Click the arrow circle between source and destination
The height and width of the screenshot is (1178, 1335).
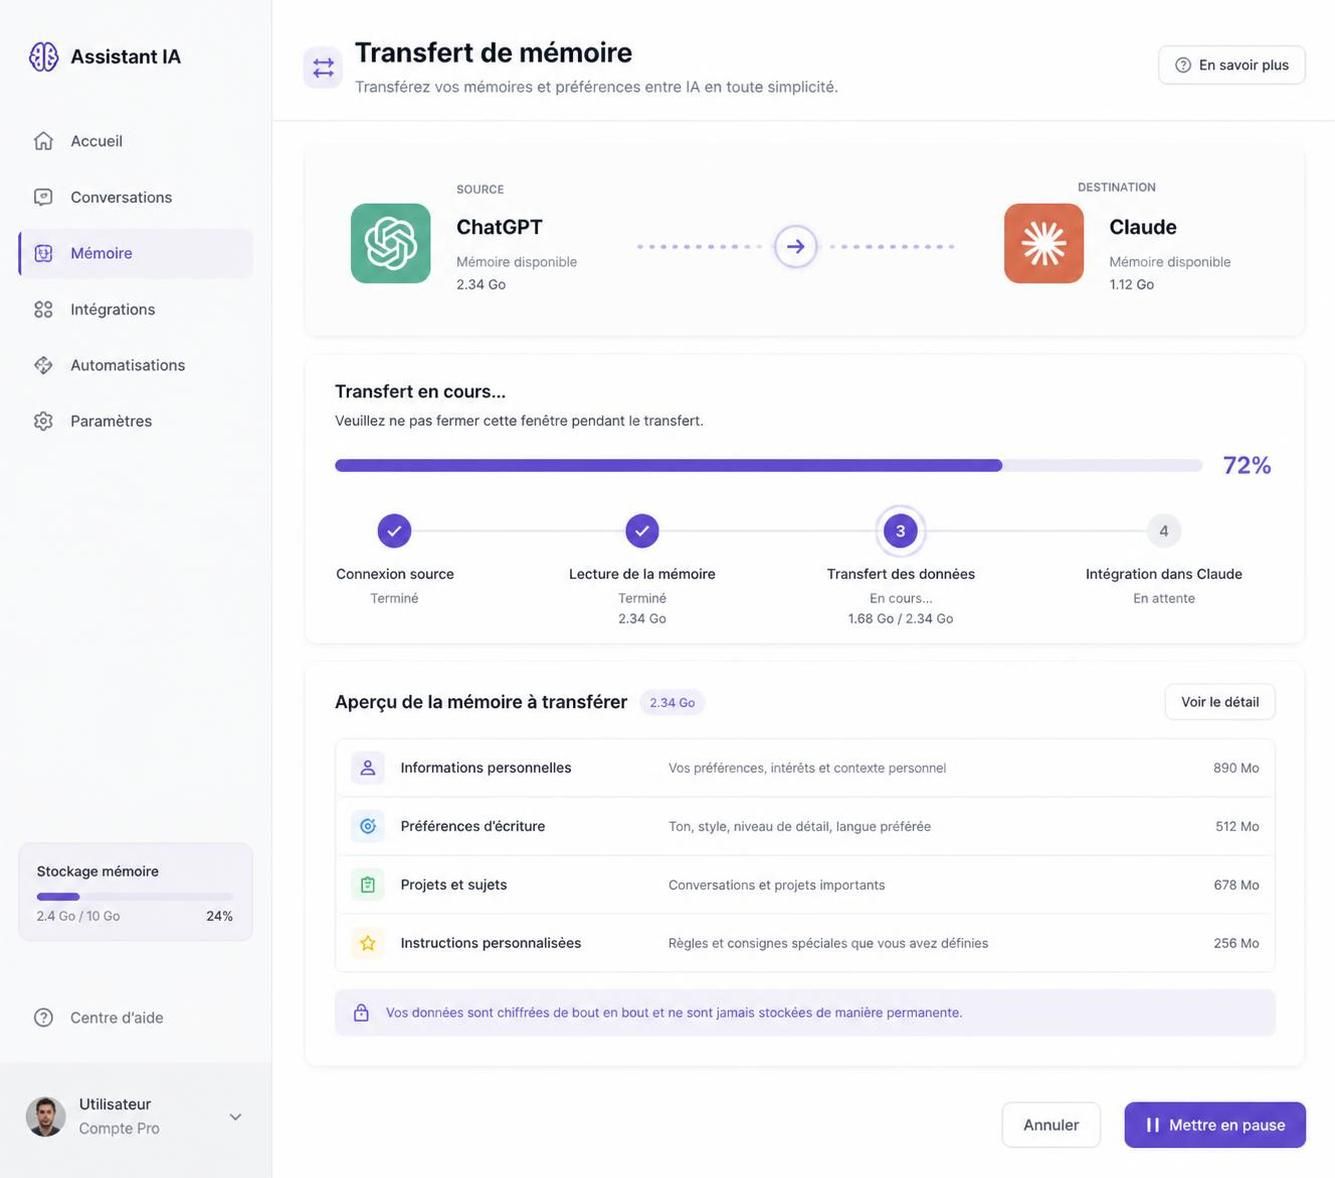coord(796,246)
